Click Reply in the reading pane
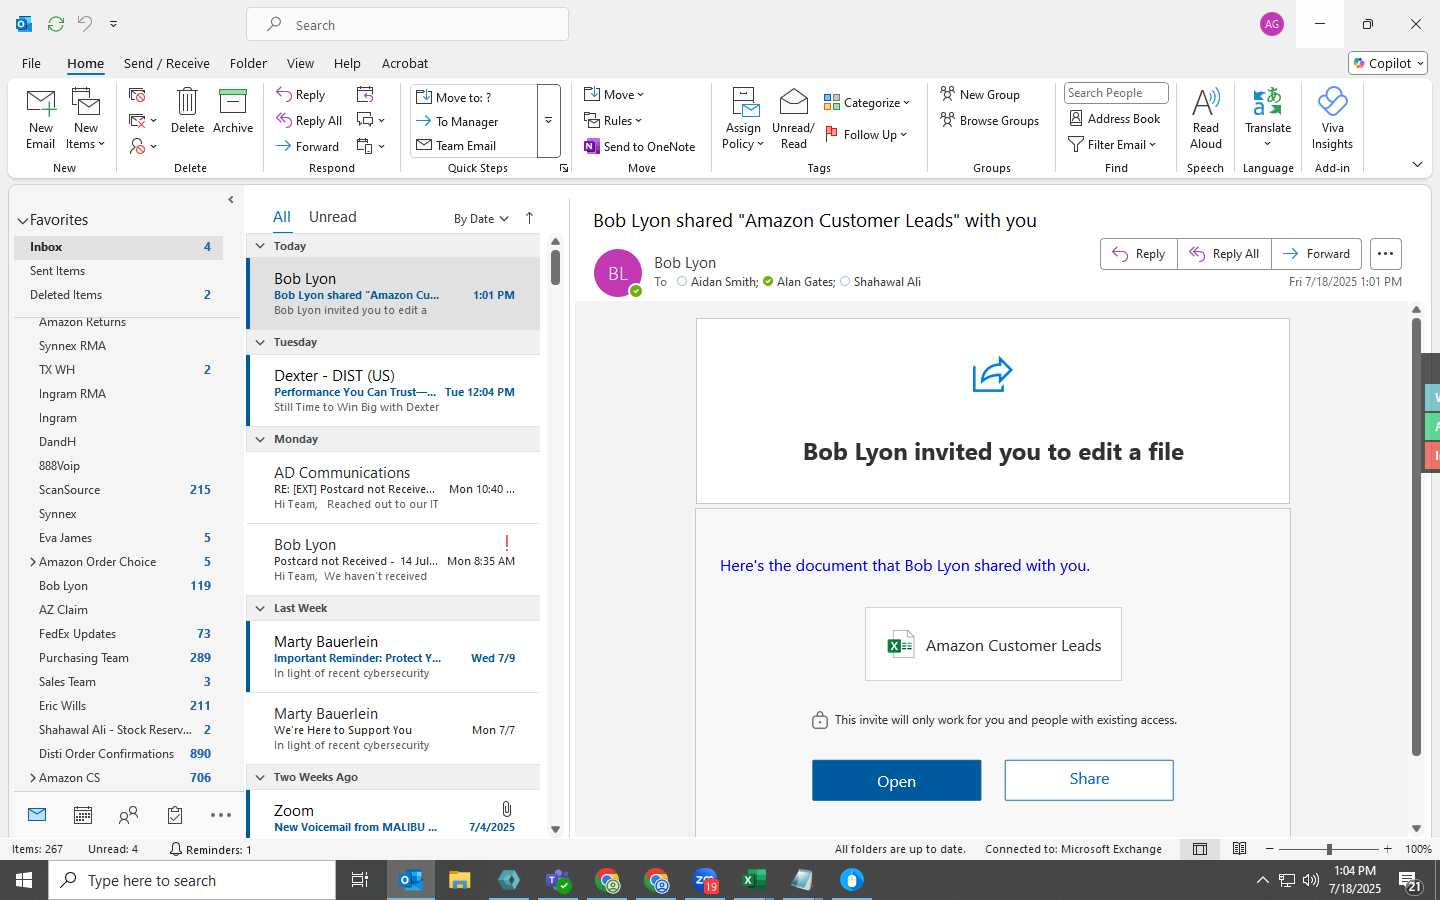Image resolution: width=1440 pixels, height=900 pixels. [x=1139, y=254]
